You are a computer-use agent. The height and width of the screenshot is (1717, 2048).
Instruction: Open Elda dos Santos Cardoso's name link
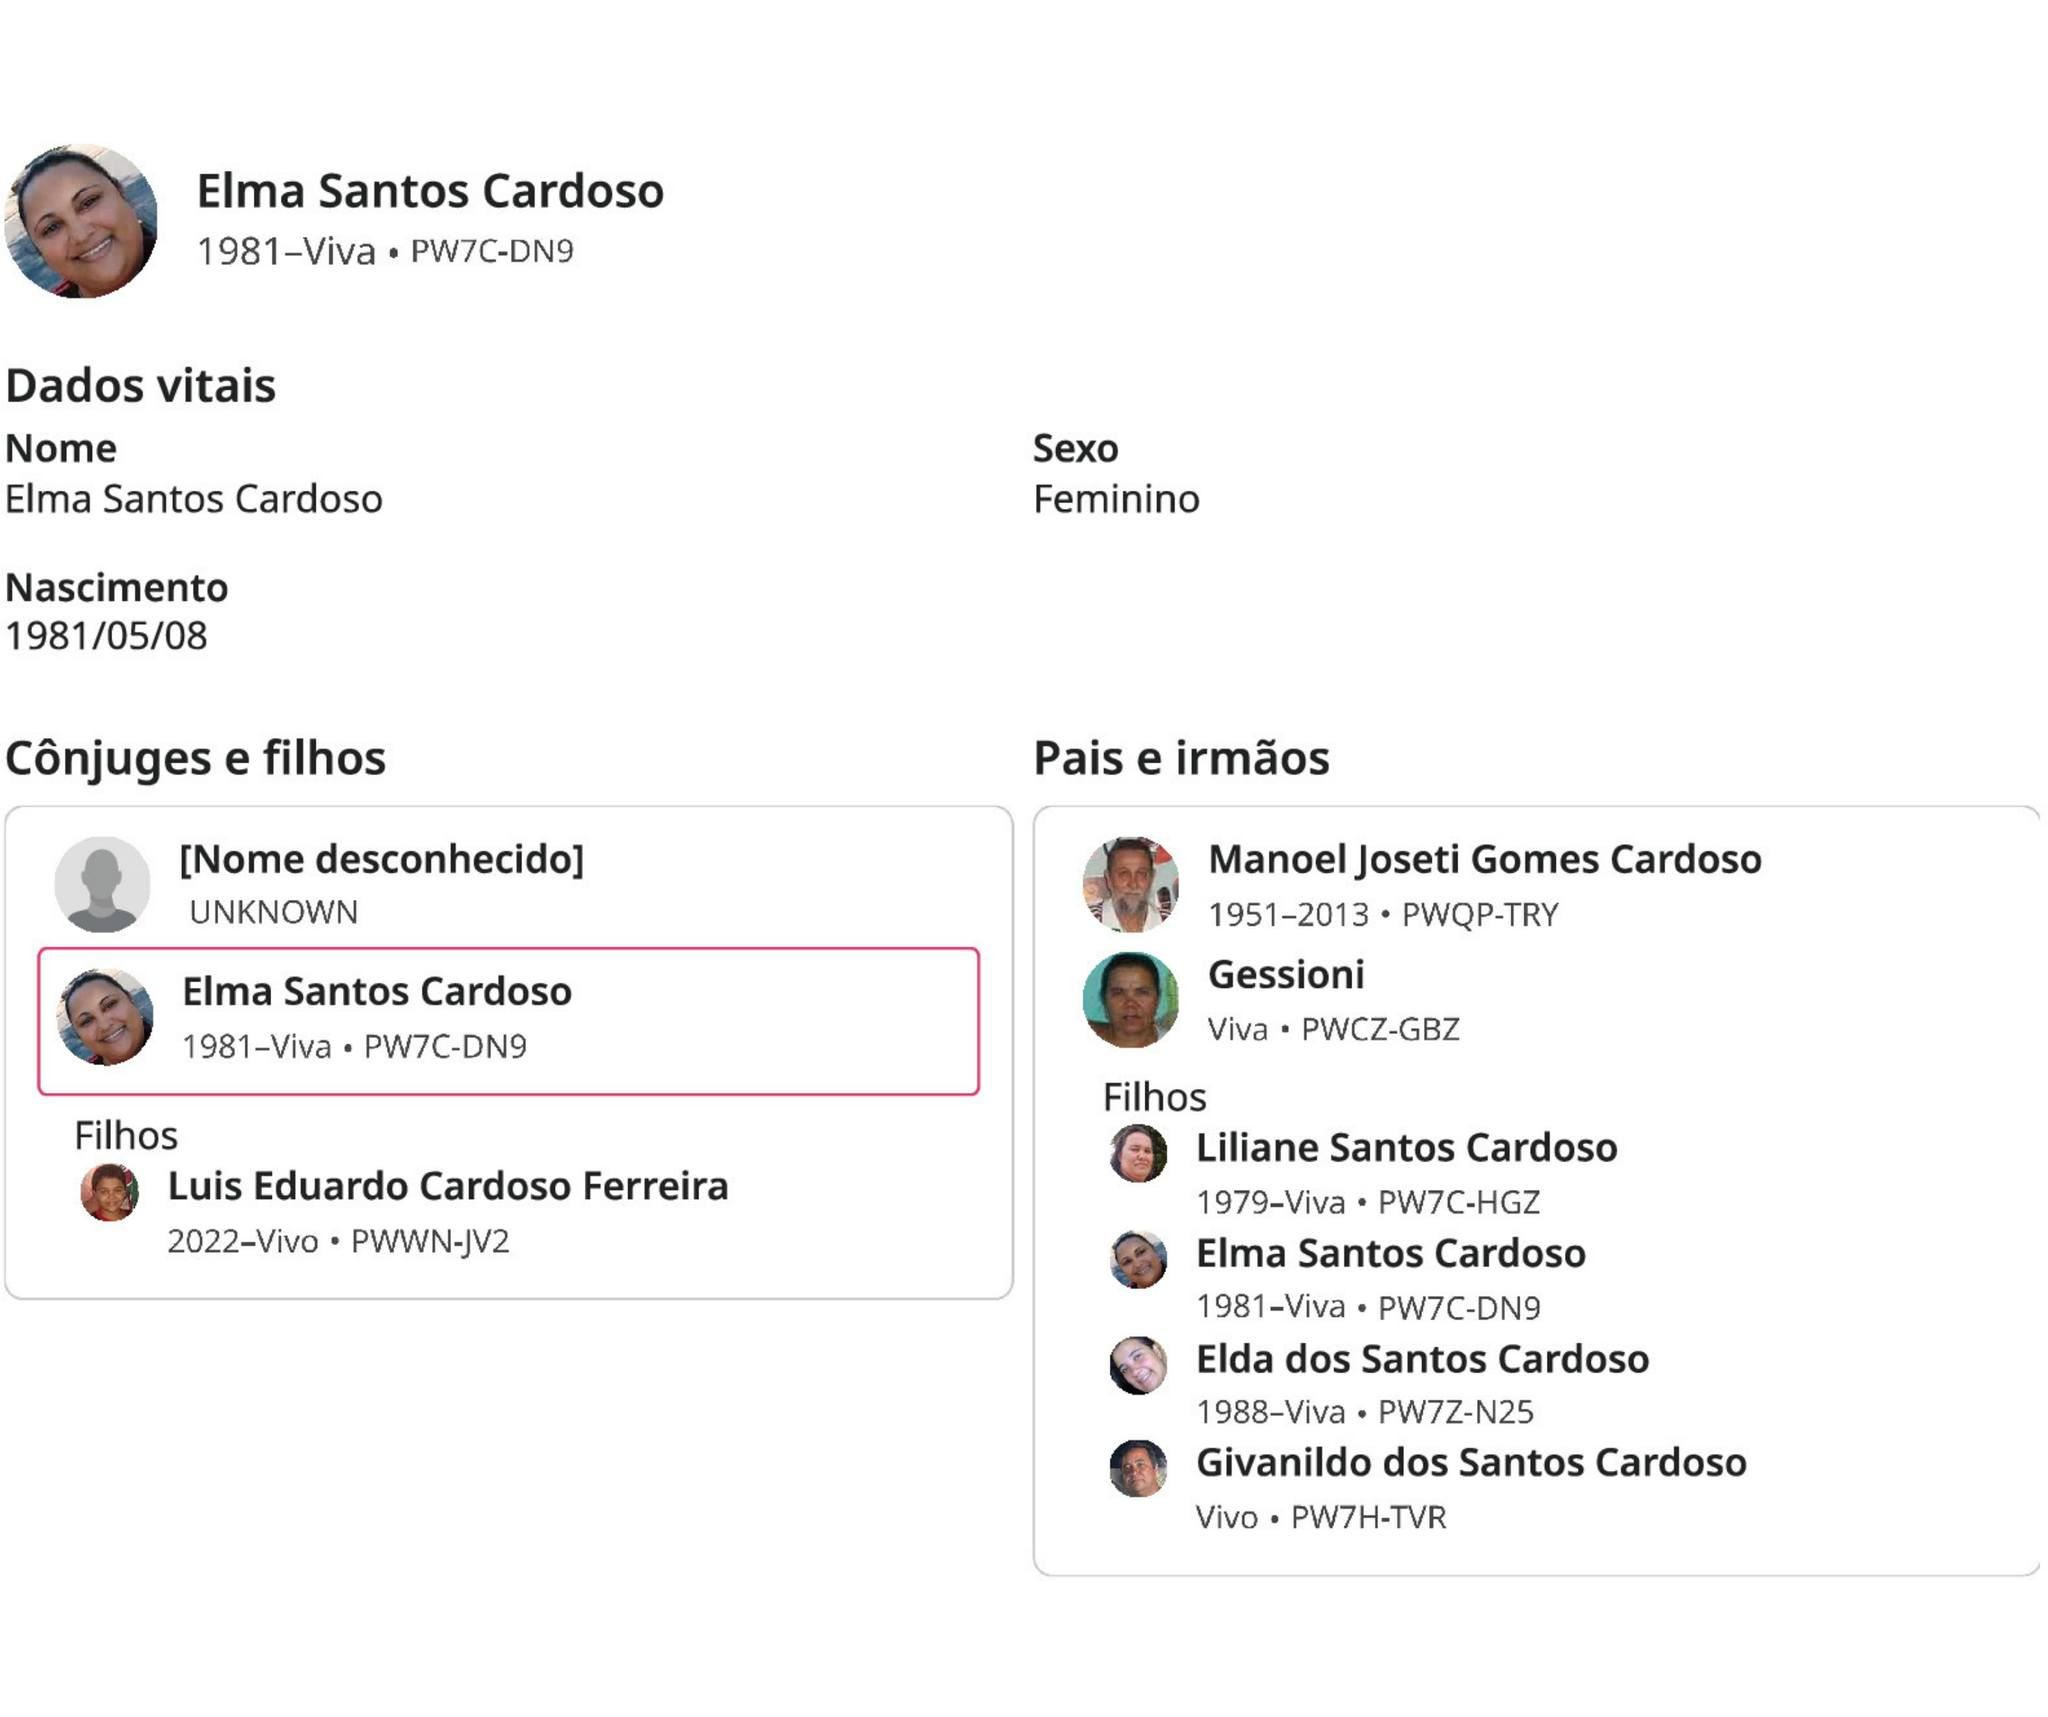click(1422, 1359)
